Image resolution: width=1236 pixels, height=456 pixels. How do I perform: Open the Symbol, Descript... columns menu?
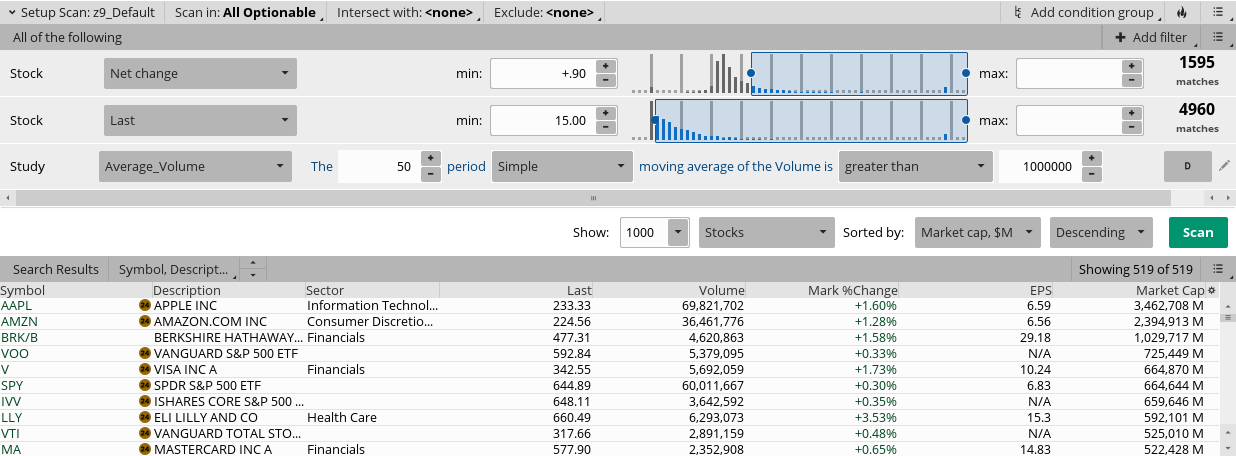175,269
